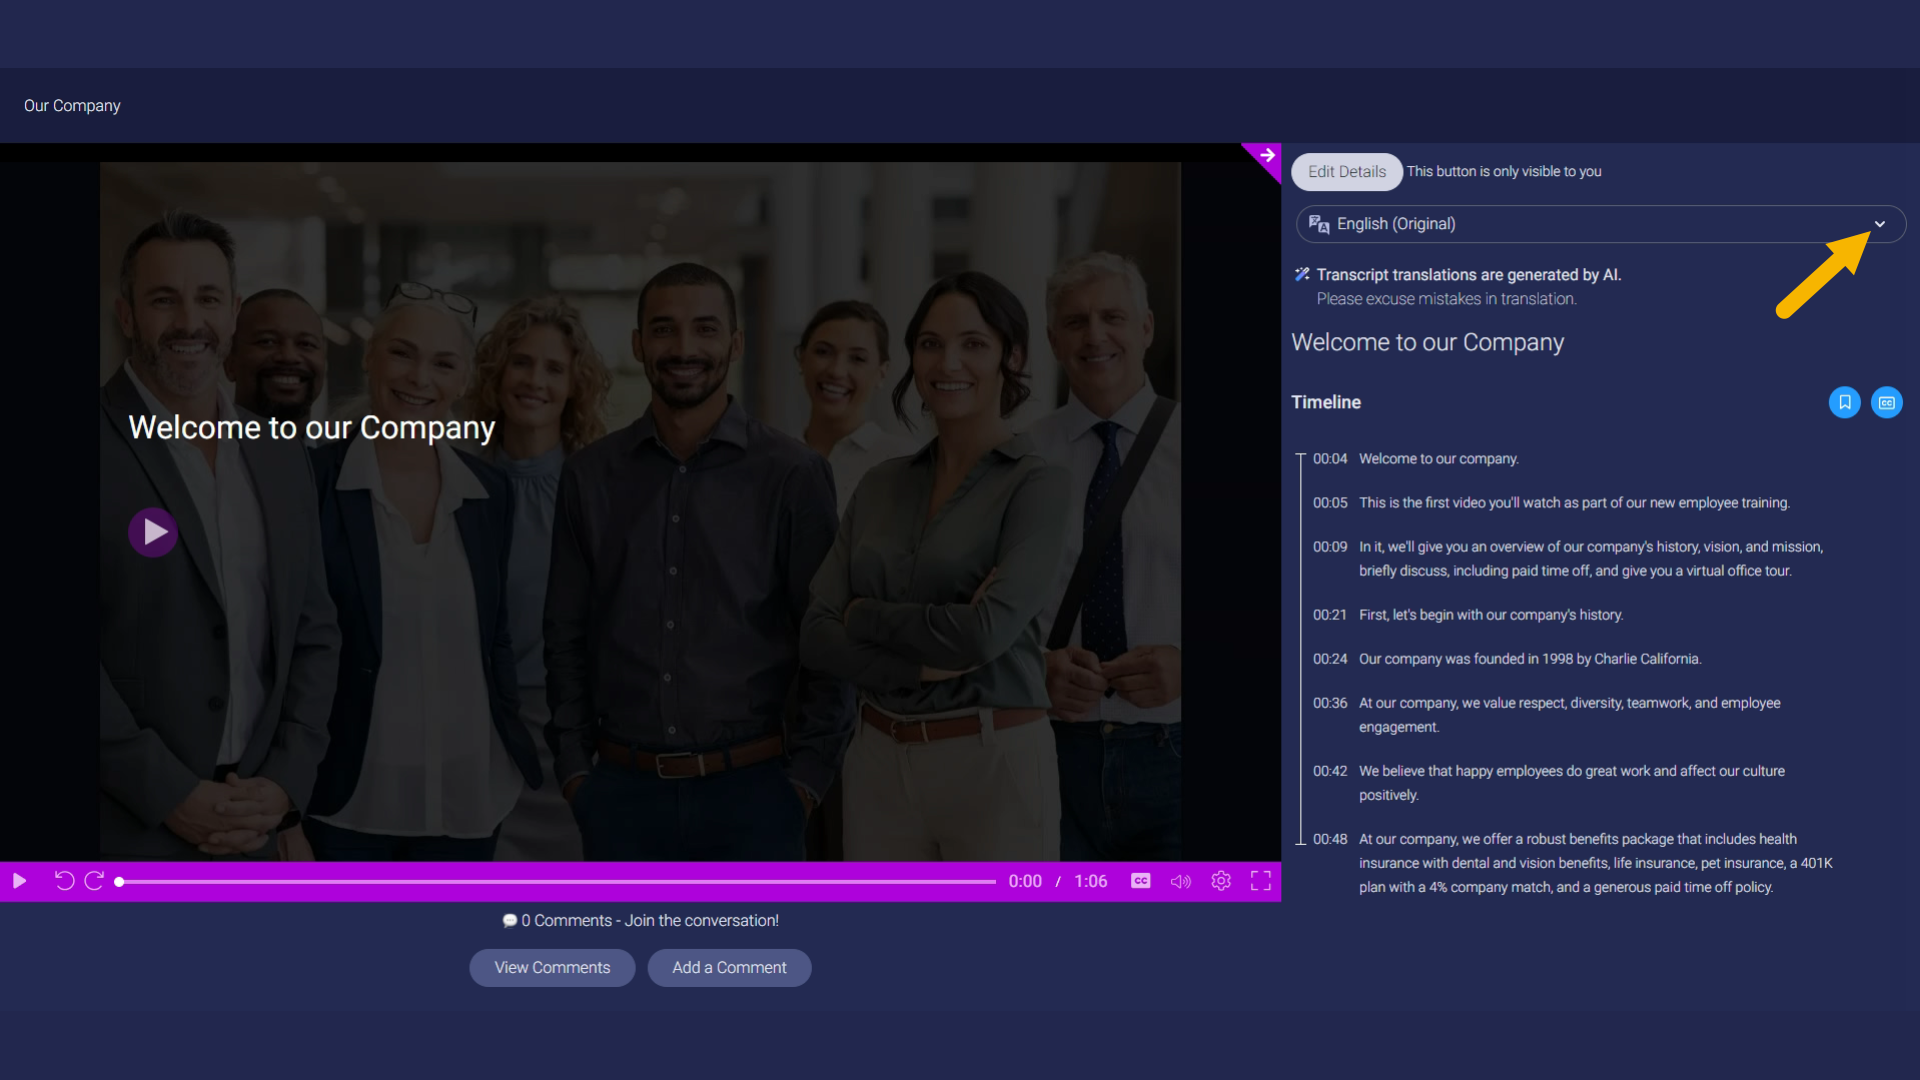Mute the video volume icon
The width and height of the screenshot is (1920, 1080).
(x=1181, y=881)
